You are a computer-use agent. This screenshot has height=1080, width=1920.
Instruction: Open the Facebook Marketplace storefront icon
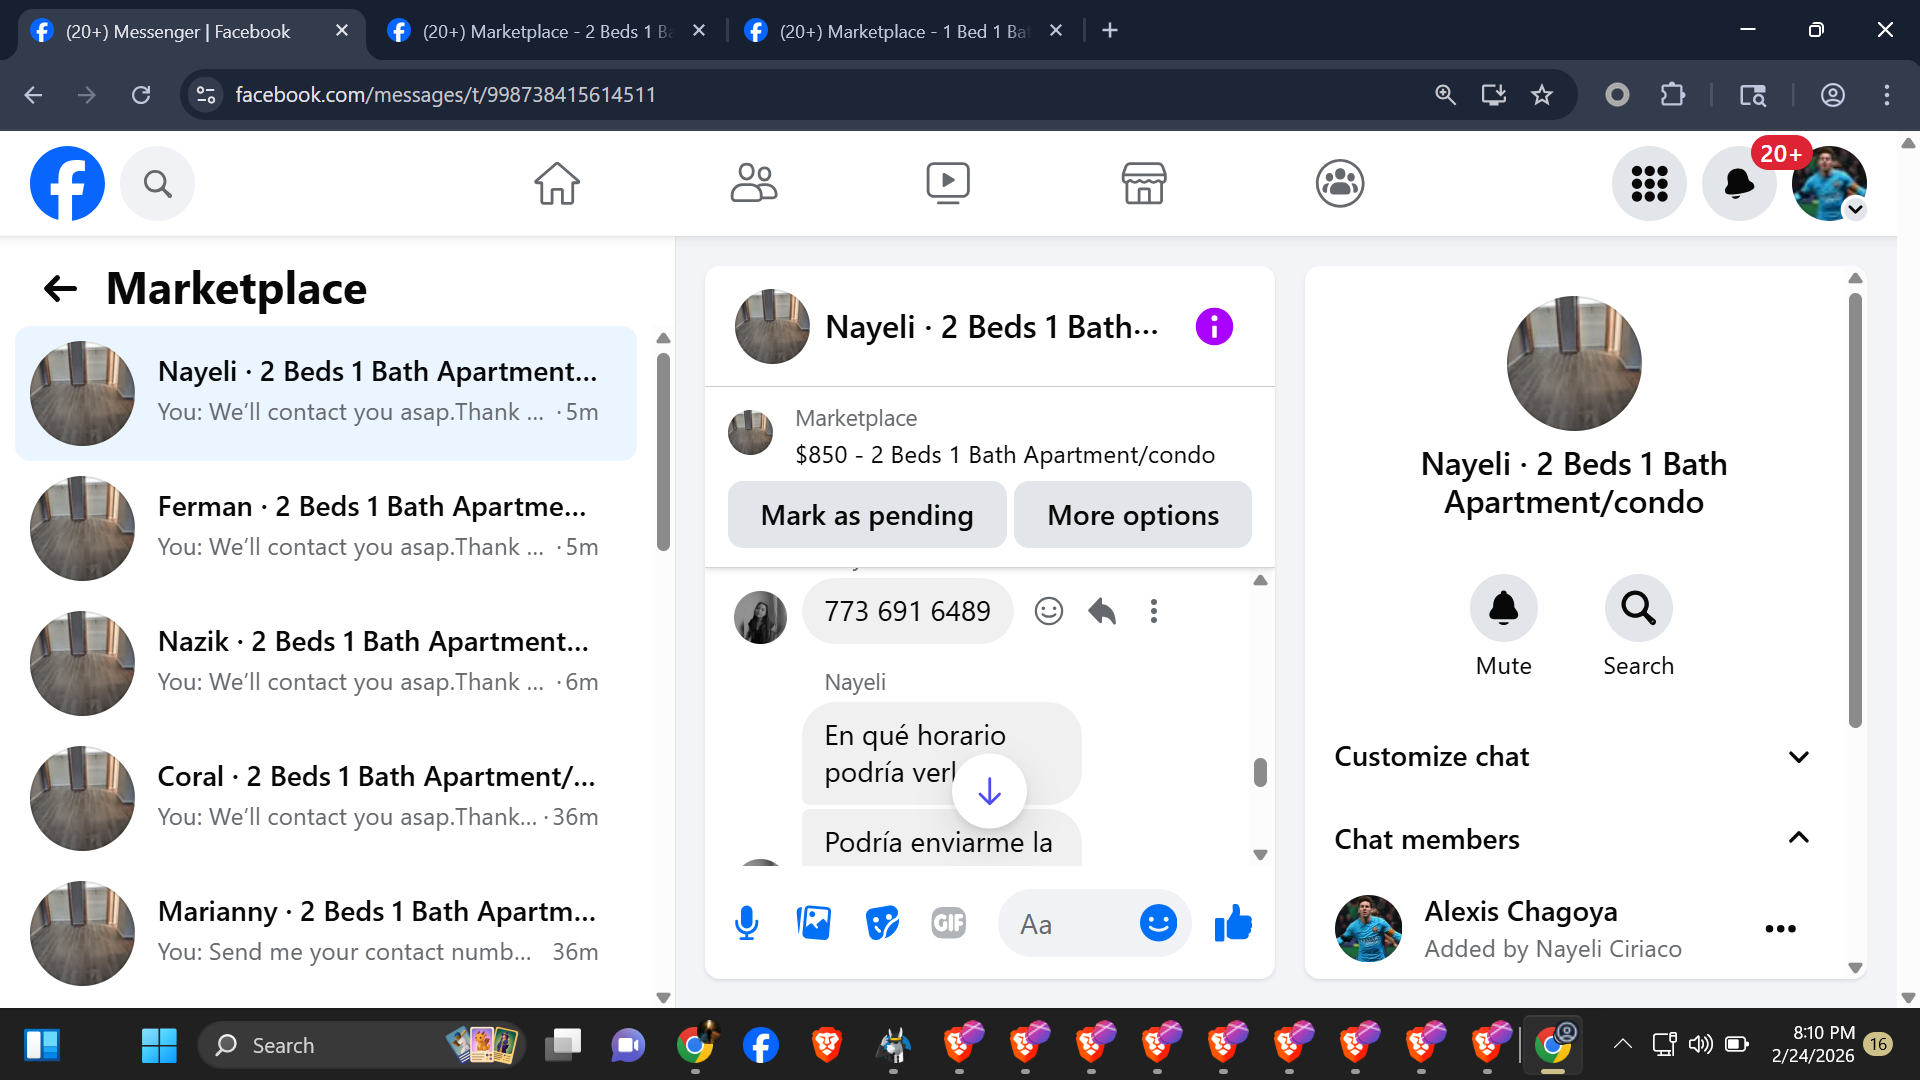coord(1143,183)
